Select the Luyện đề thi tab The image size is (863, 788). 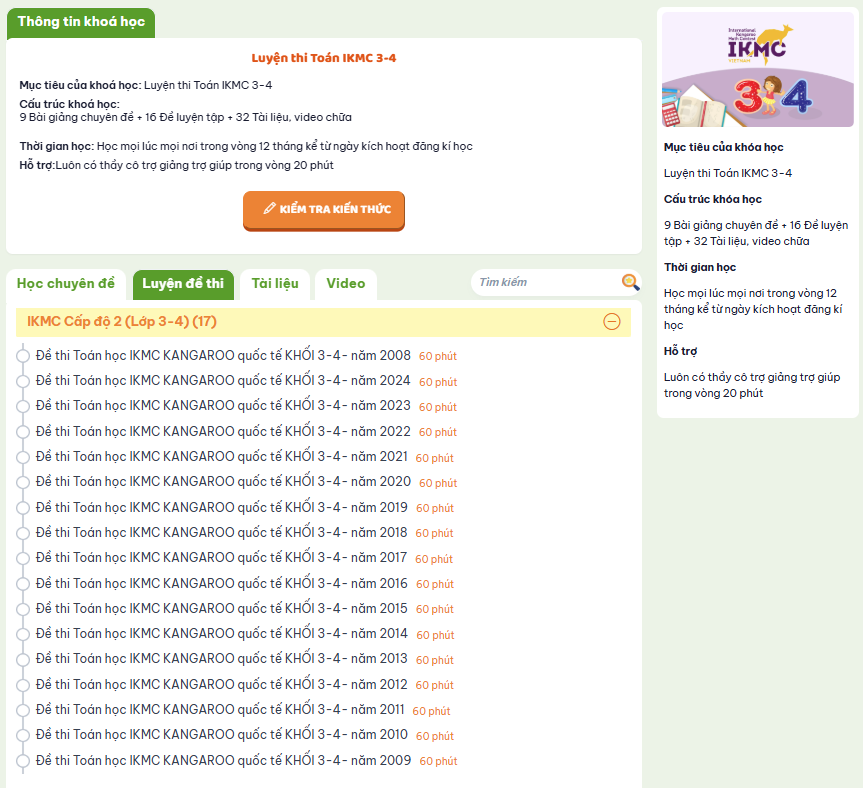click(x=183, y=284)
